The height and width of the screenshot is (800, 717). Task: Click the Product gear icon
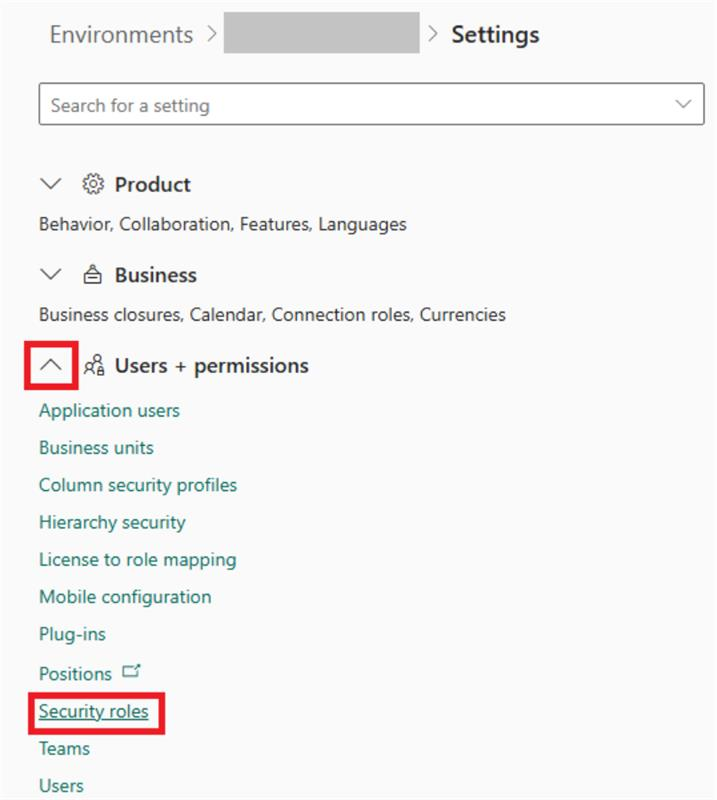coord(93,184)
